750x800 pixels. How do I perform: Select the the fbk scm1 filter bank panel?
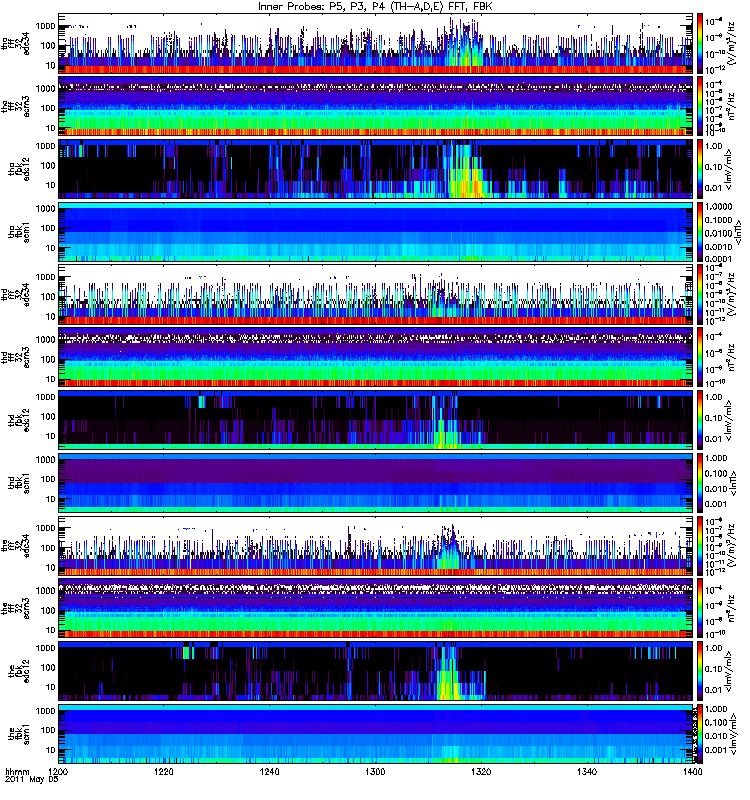coord(376,734)
